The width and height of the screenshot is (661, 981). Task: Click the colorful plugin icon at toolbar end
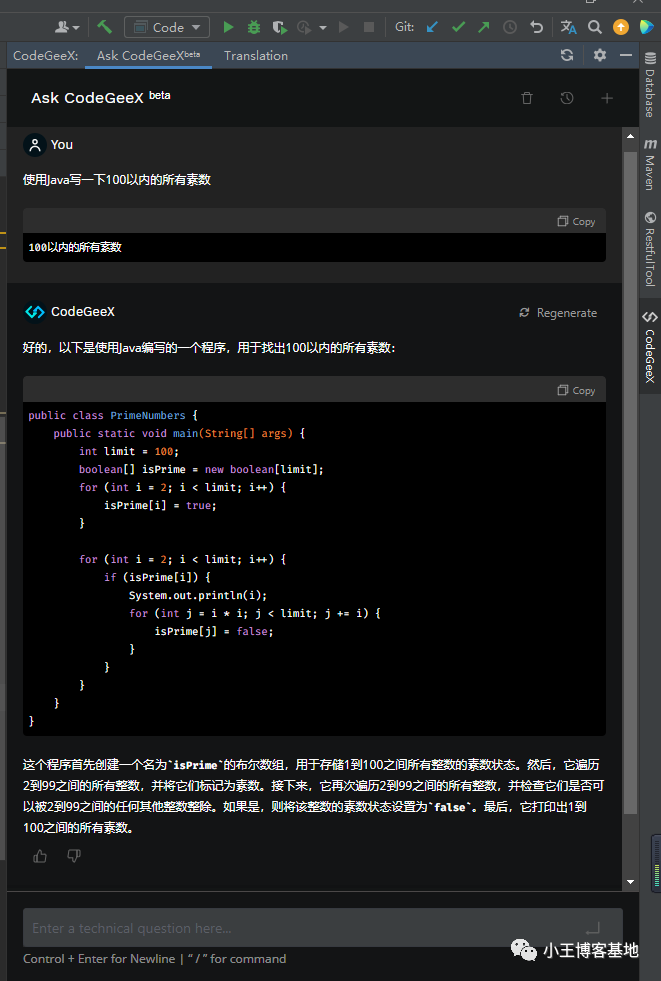[647, 27]
